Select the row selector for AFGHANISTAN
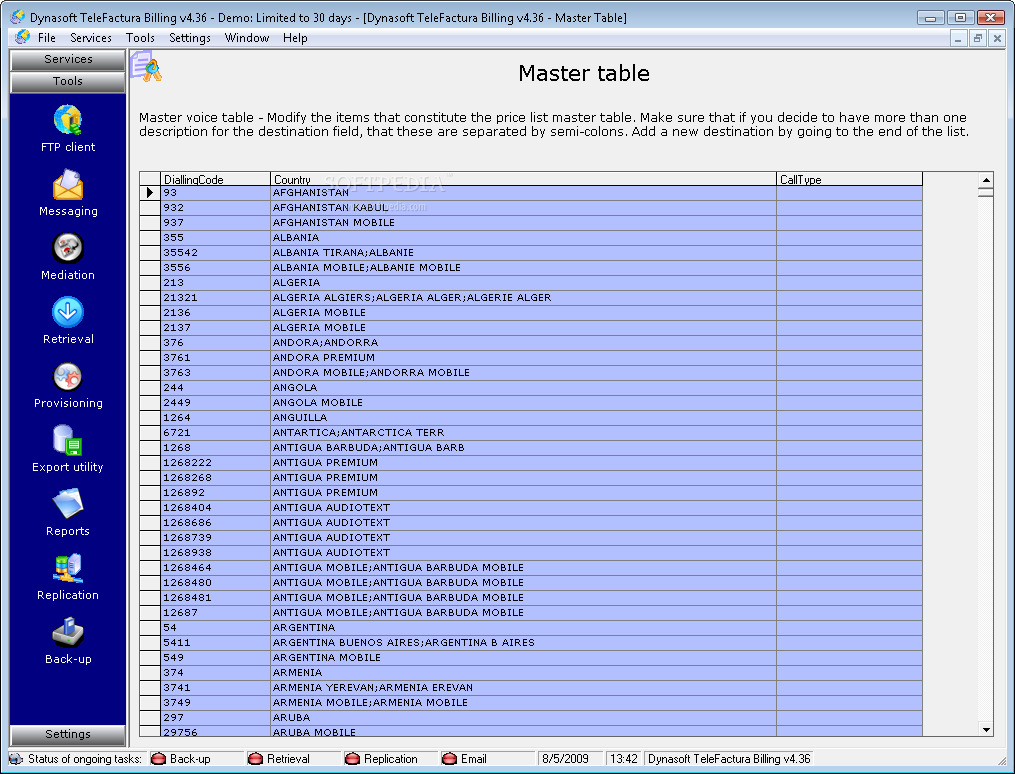1015x774 pixels. pos(150,192)
